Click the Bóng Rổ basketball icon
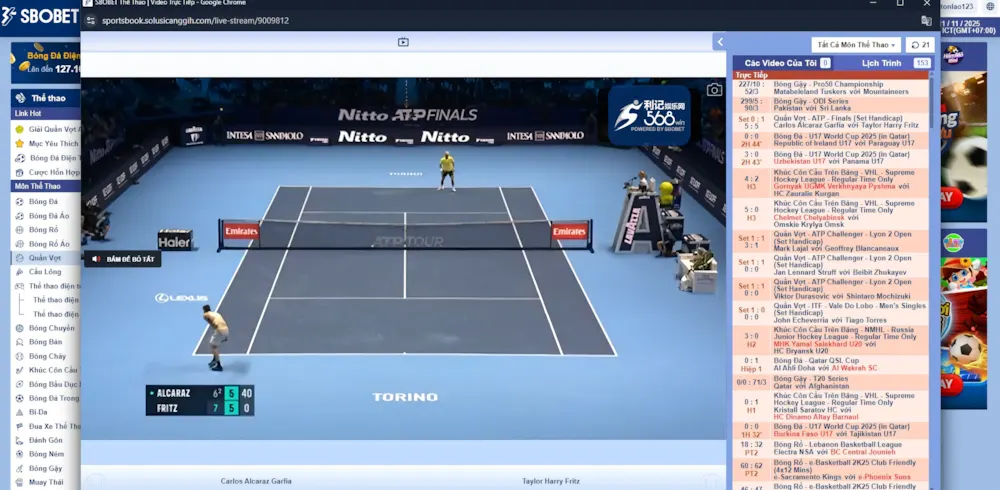Screen dimensions: 1000x490 pyautogui.click(x=19, y=230)
